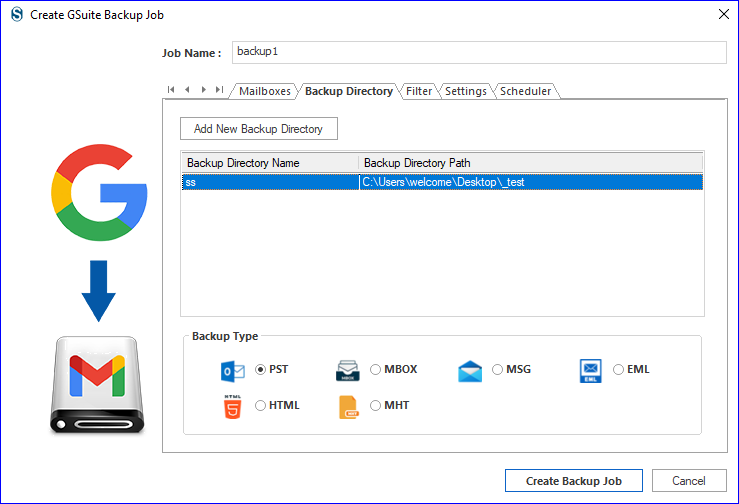This screenshot has width=739, height=504.
Task: Click the MBOX mailbox tray icon
Action: coord(348,371)
